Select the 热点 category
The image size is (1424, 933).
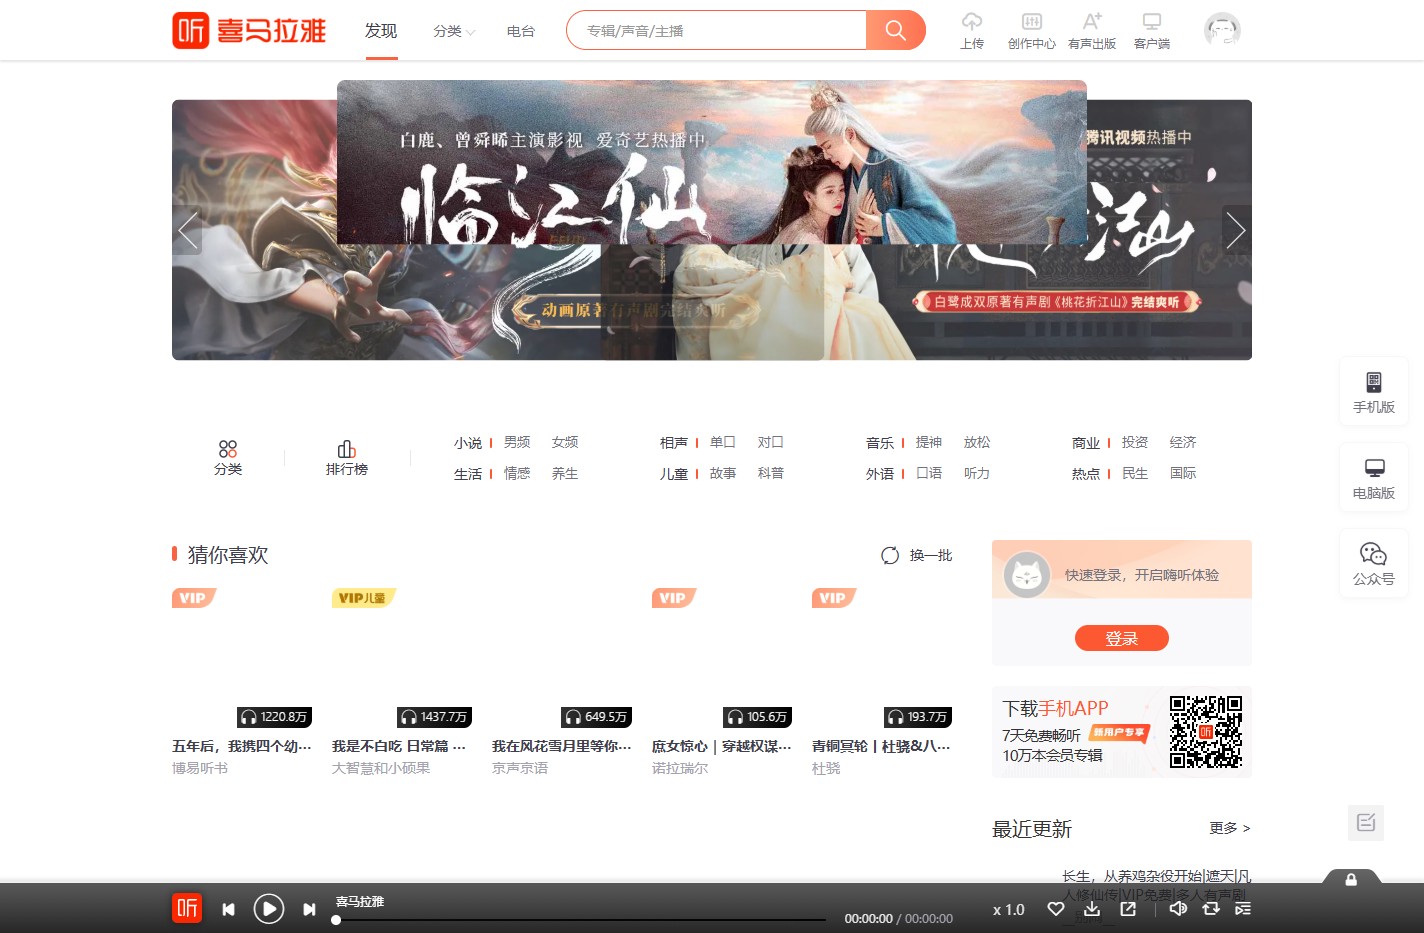point(1086,474)
